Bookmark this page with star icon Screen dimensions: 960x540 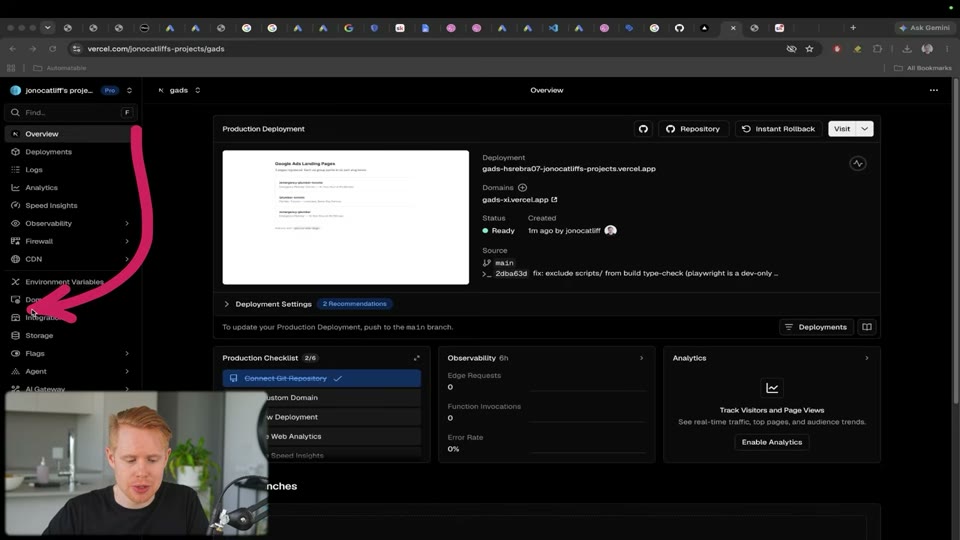point(809,48)
